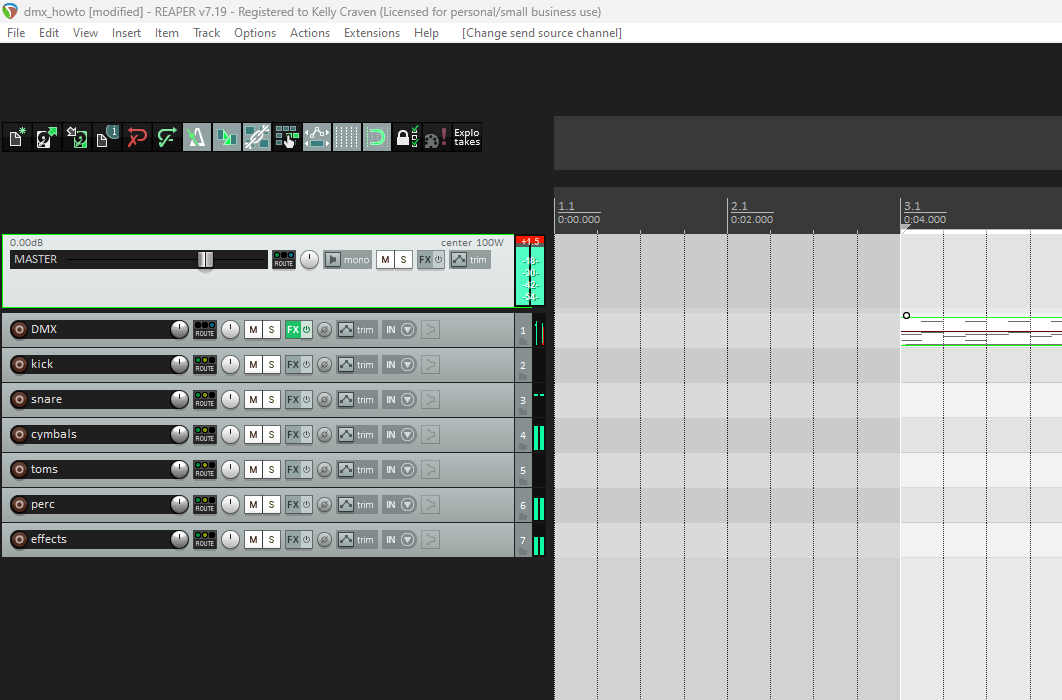Click ruler marker 2.1 at 0:02.000

751,213
